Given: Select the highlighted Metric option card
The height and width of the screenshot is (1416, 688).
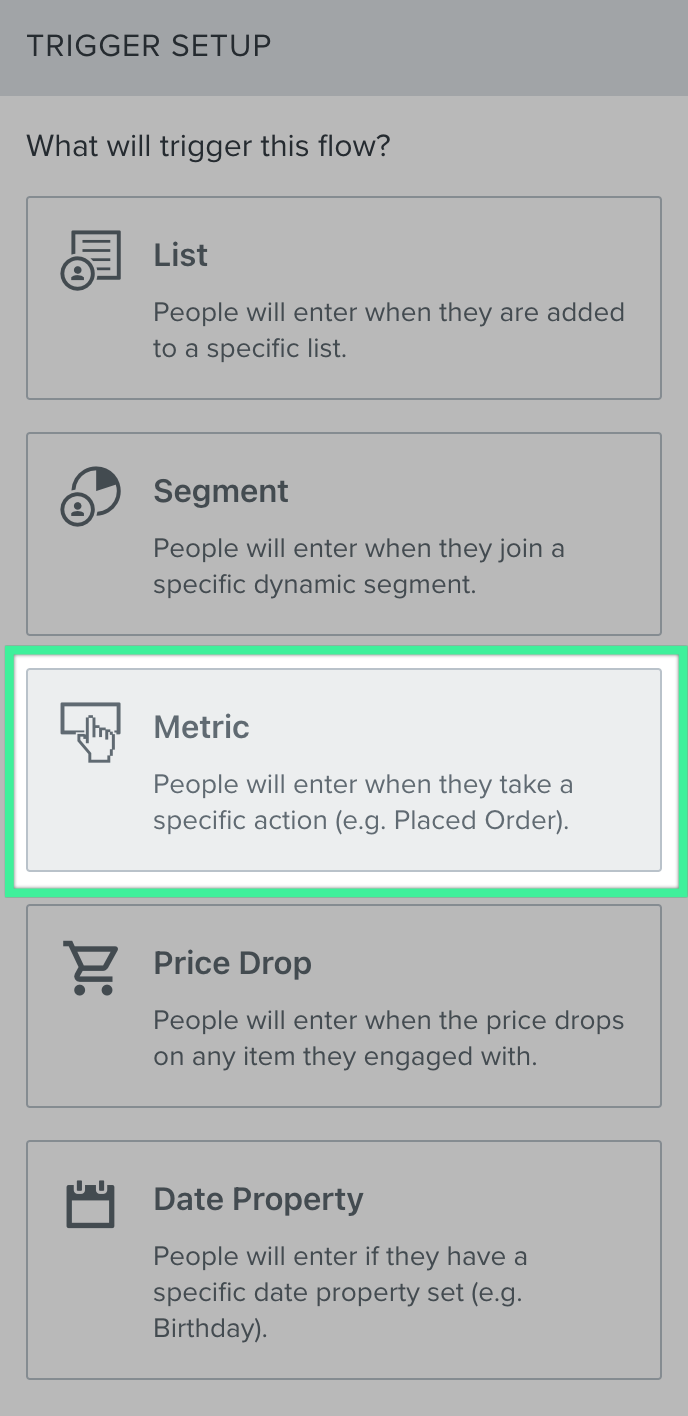Looking at the screenshot, I should point(344,770).
